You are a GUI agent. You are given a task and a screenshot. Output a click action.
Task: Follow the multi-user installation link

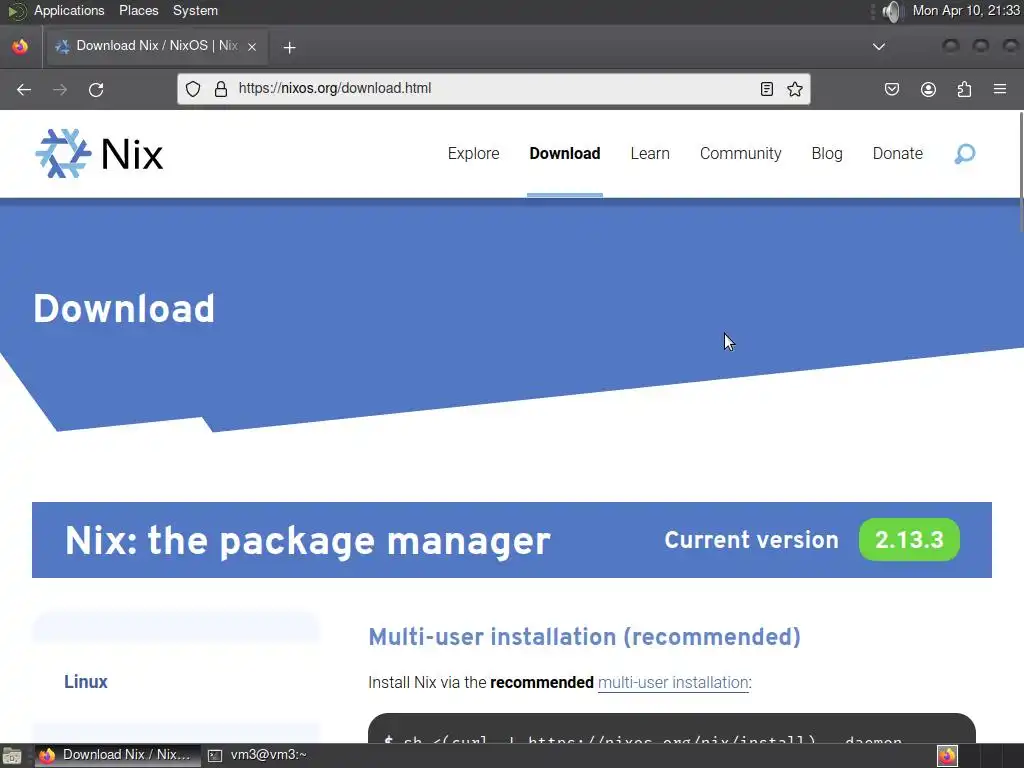click(x=673, y=682)
